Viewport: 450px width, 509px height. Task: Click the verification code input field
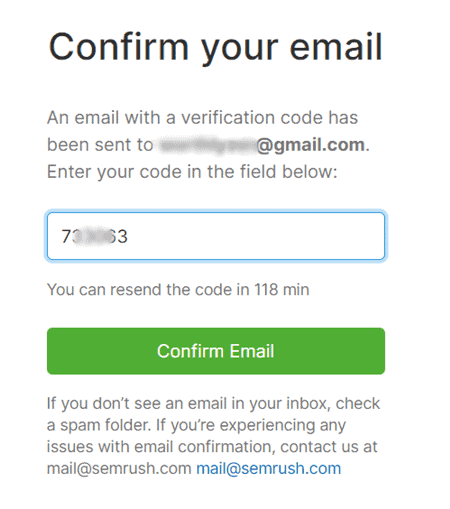click(x=216, y=236)
